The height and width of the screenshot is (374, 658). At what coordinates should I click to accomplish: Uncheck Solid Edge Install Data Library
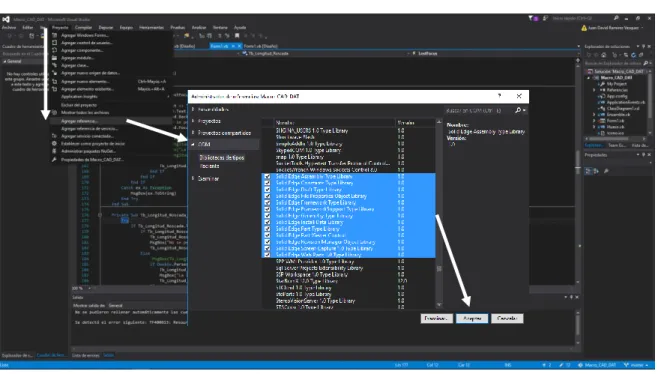267,222
